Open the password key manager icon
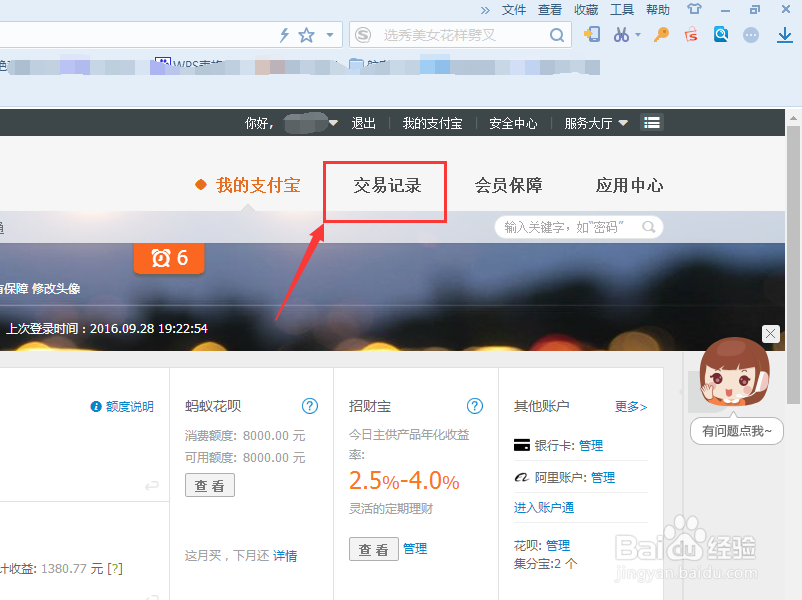 659,34
